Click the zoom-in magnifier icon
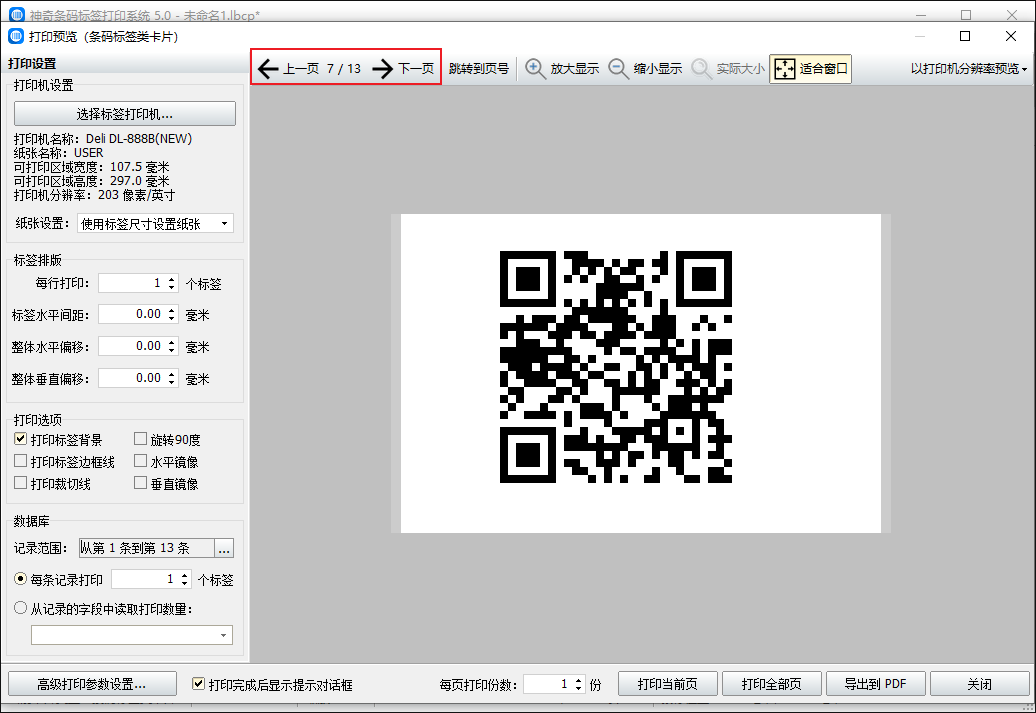The width and height of the screenshot is (1036, 713). point(535,69)
